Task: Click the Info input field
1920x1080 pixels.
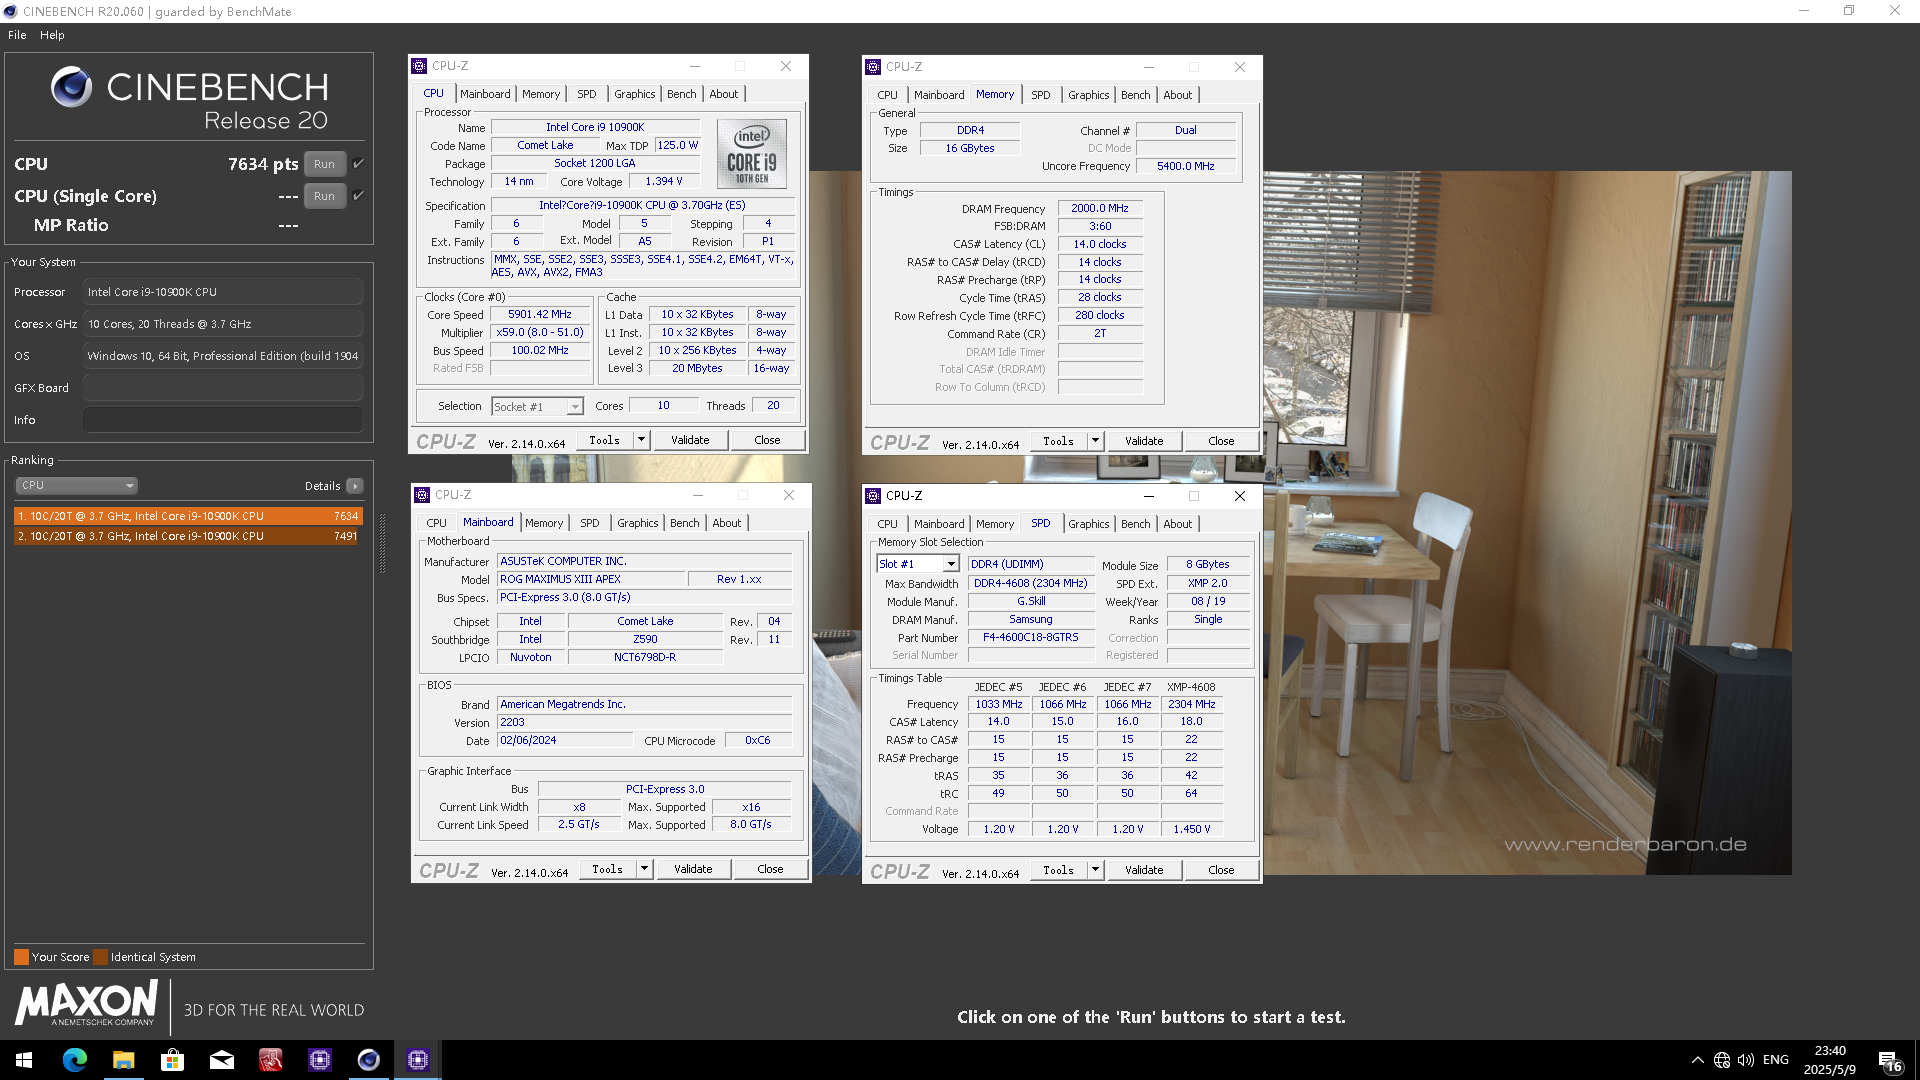Action: click(222, 420)
